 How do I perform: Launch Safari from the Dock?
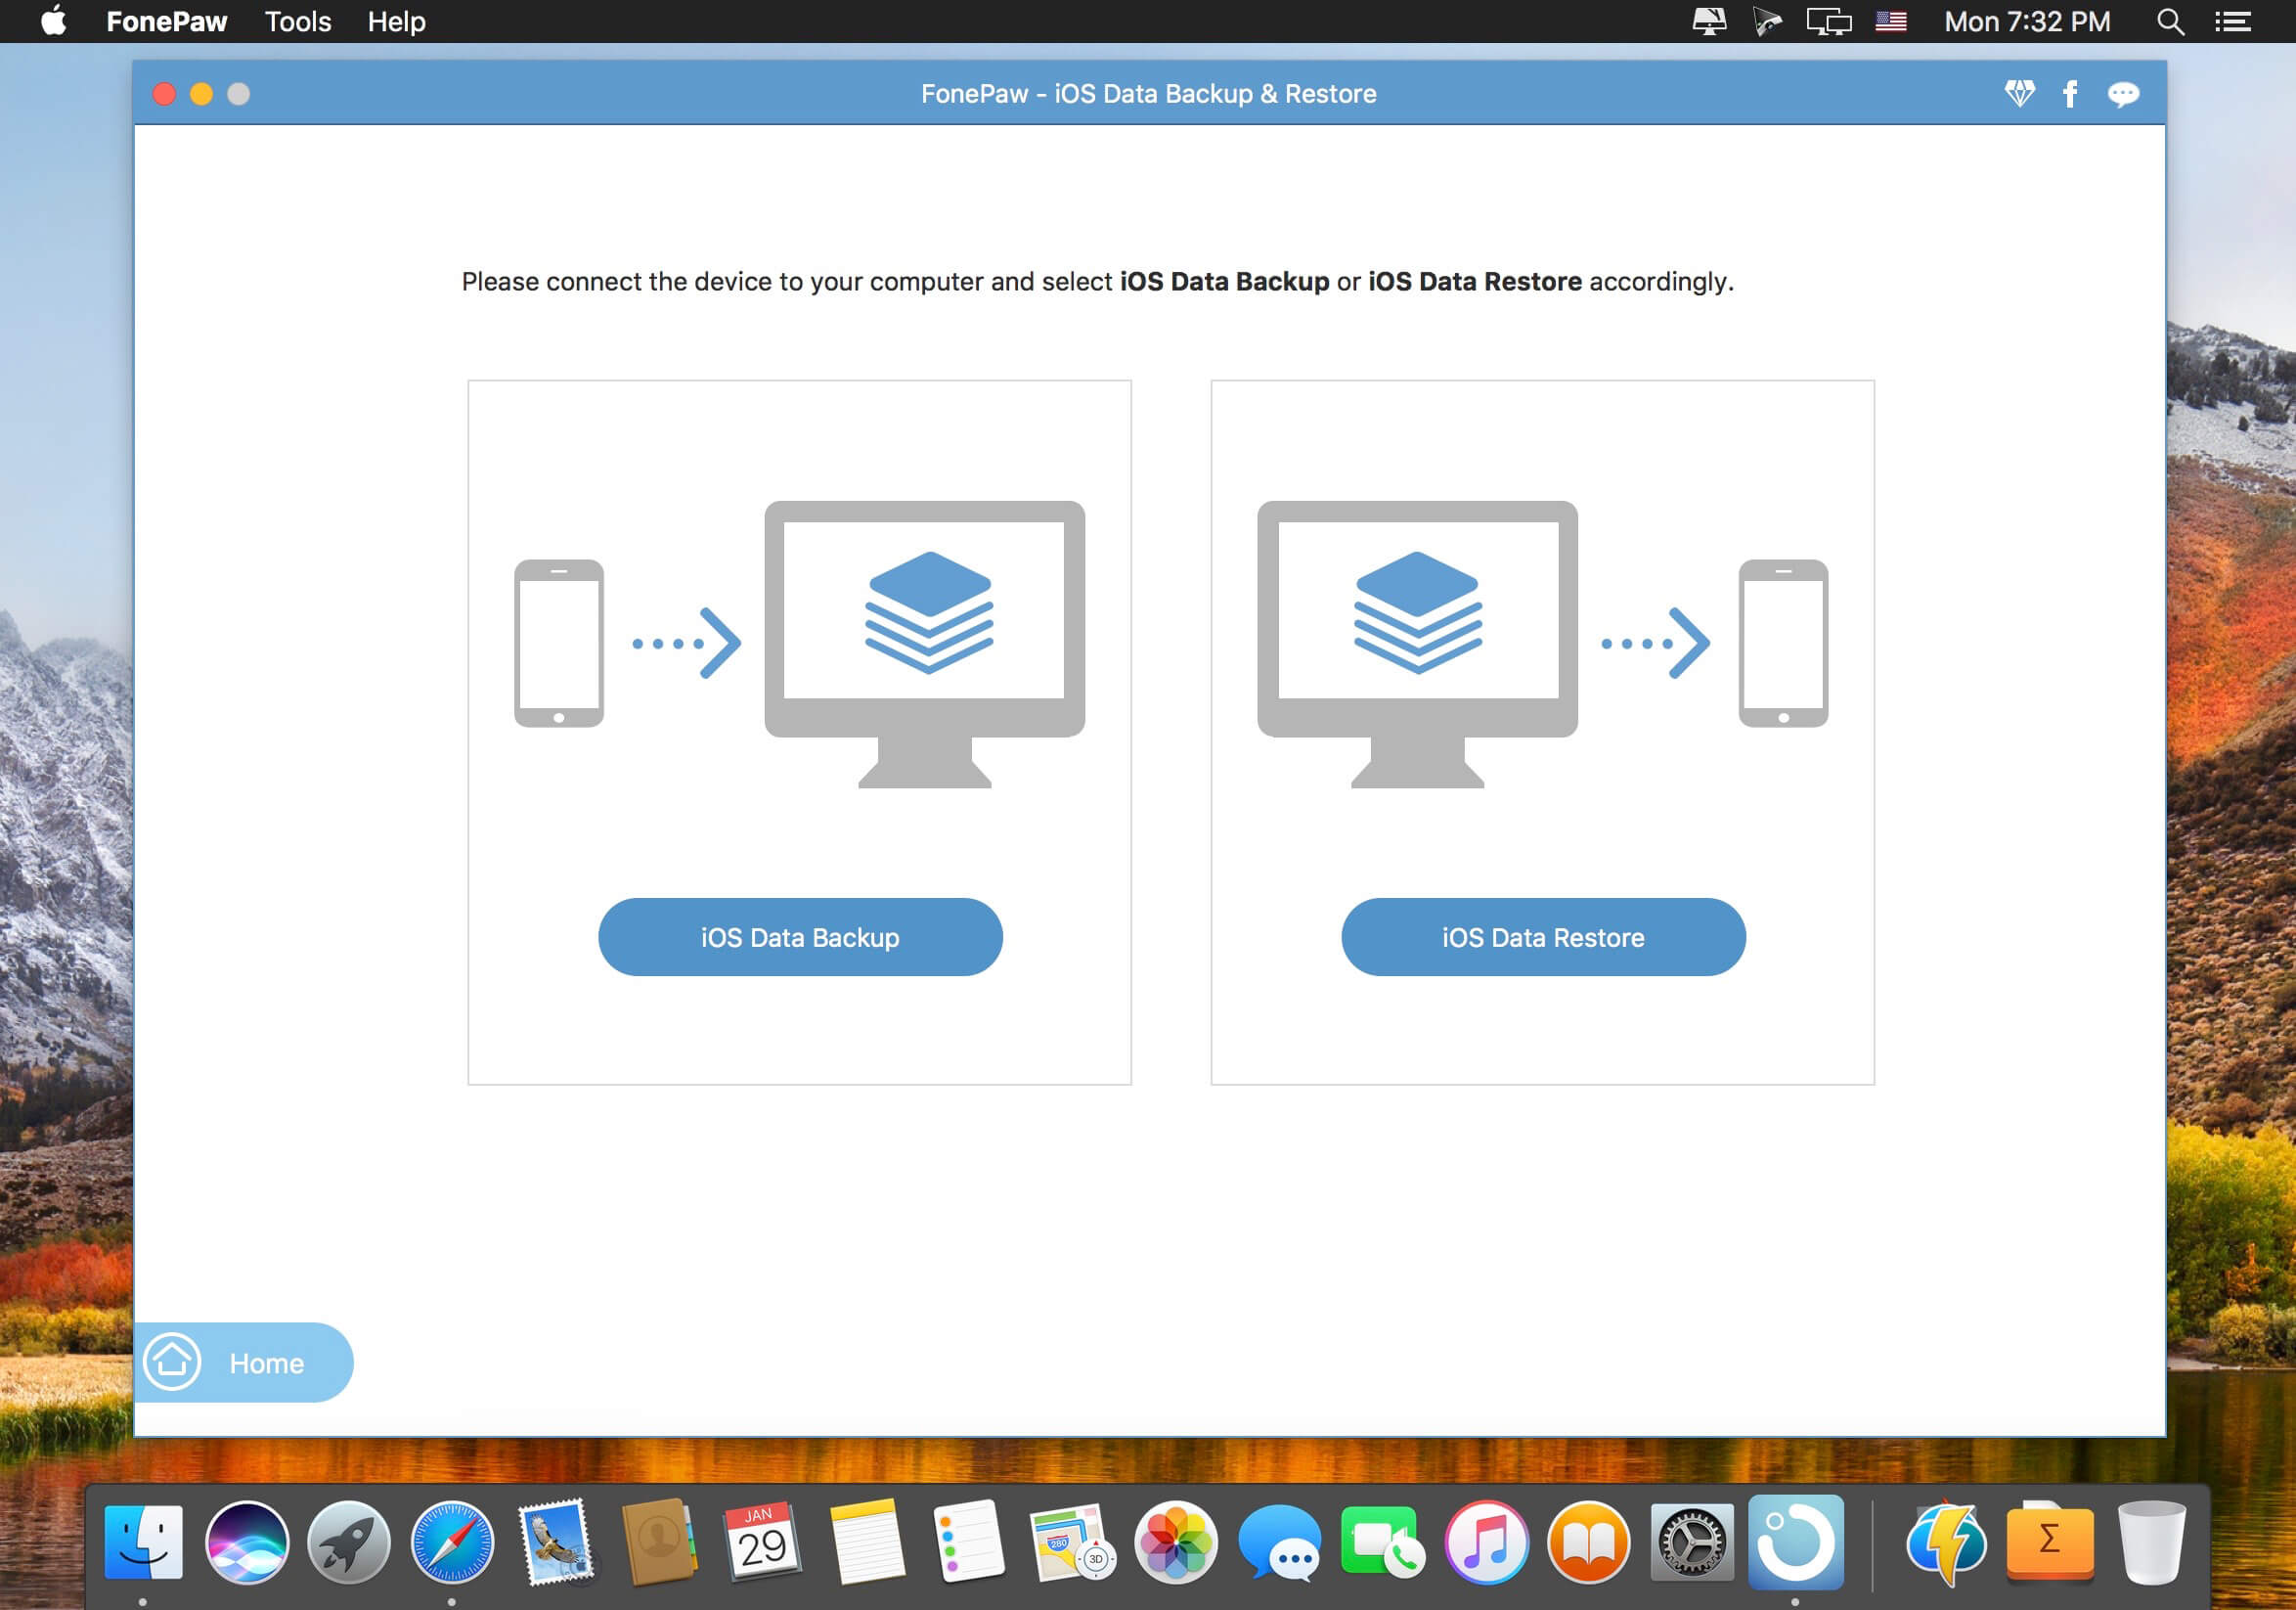452,1542
